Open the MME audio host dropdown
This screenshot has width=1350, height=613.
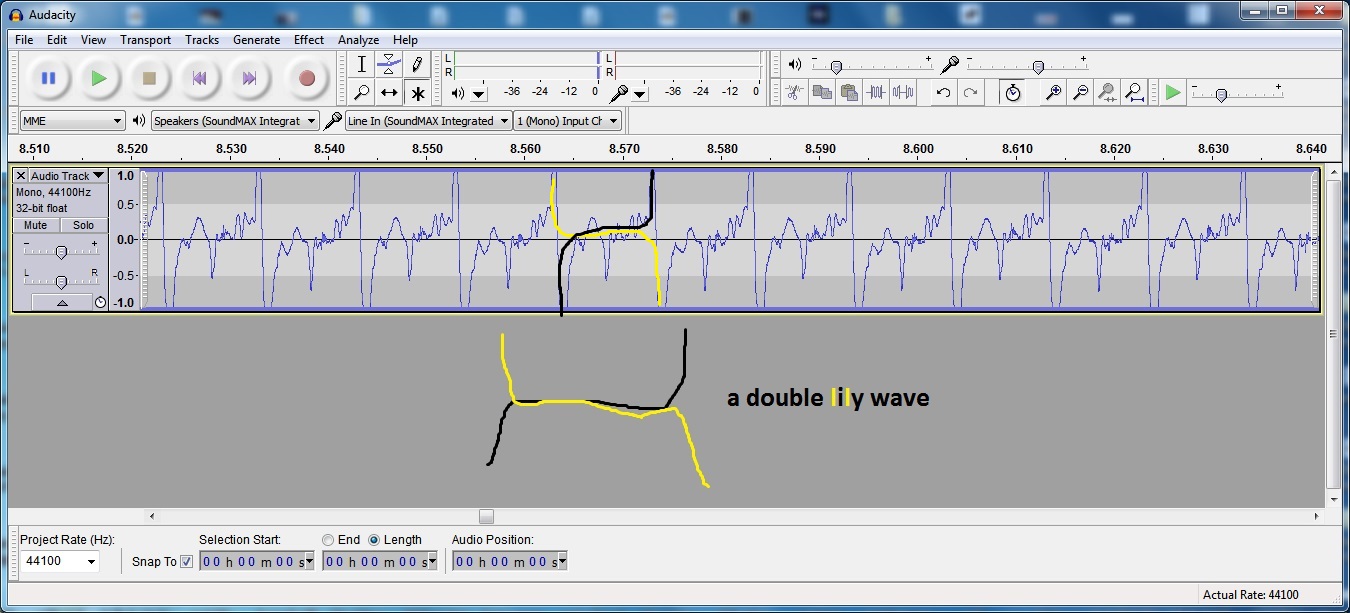[x=72, y=121]
